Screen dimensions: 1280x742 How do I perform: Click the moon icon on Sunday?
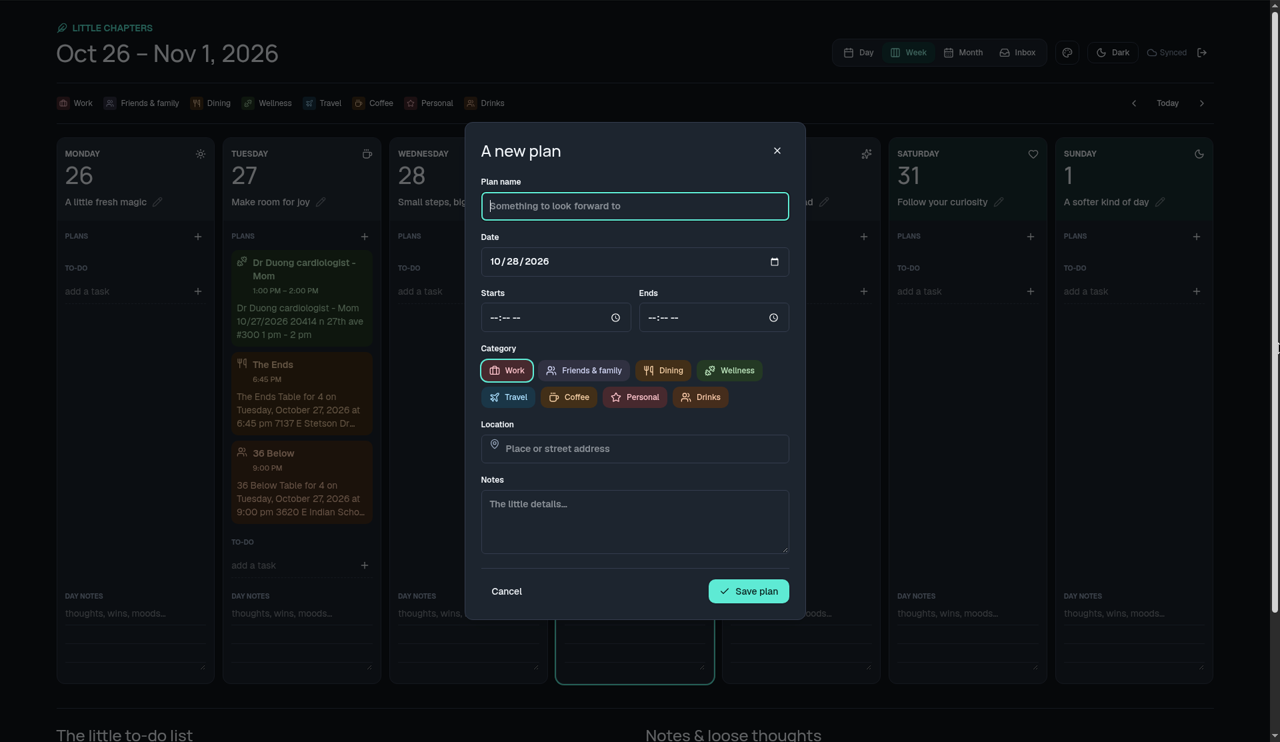[1199, 155]
